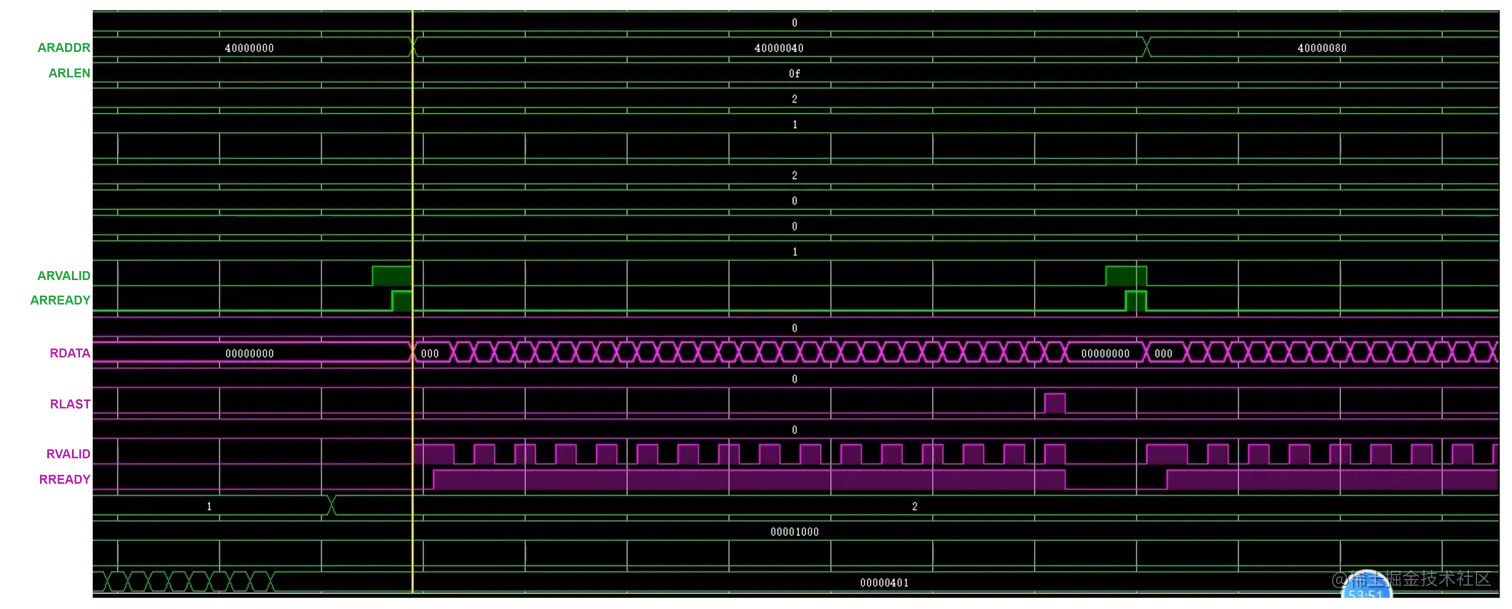The height and width of the screenshot is (609, 1512).
Task: Click the ARADDR value 40000040
Action: pyautogui.click(x=779, y=48)
